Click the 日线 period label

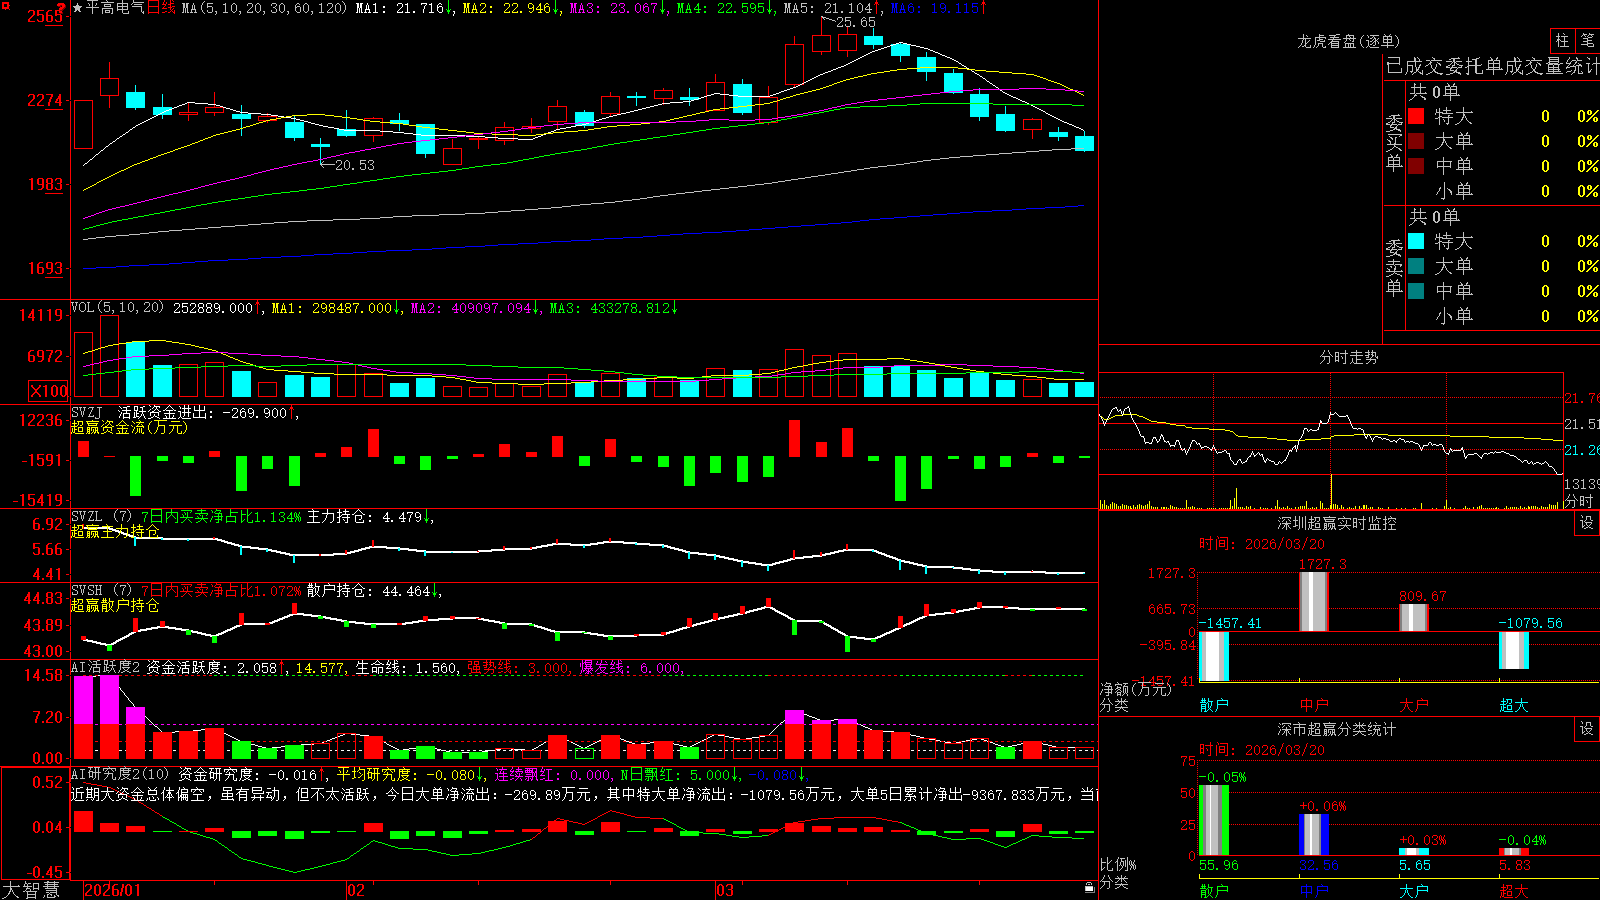161,8
